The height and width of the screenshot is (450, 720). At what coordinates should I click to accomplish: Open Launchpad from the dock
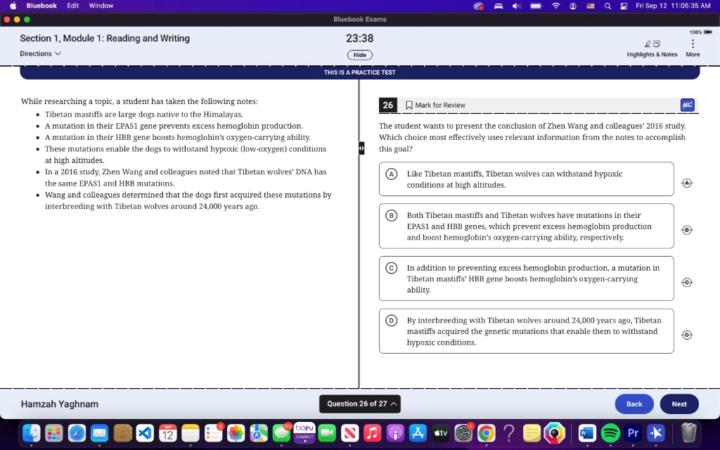point(54,433)
